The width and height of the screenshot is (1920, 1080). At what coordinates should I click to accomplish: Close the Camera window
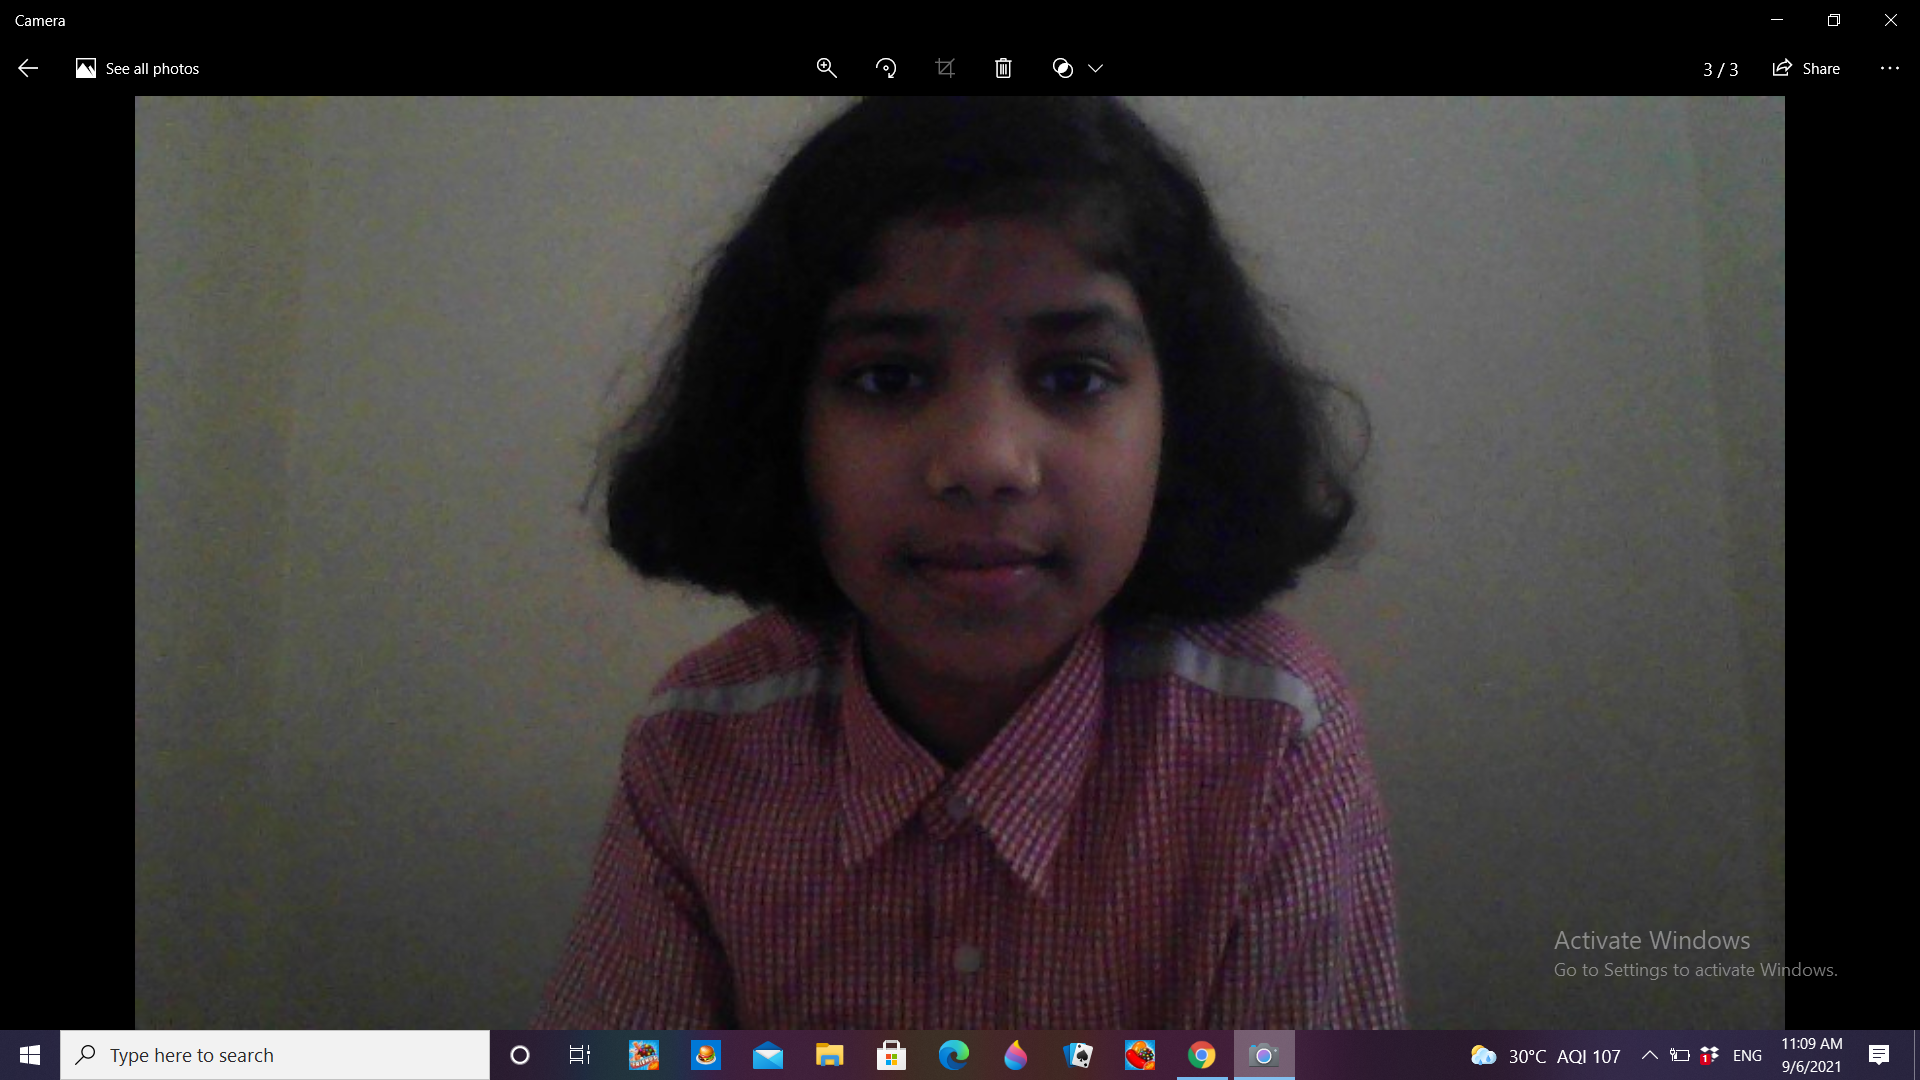1891,20
